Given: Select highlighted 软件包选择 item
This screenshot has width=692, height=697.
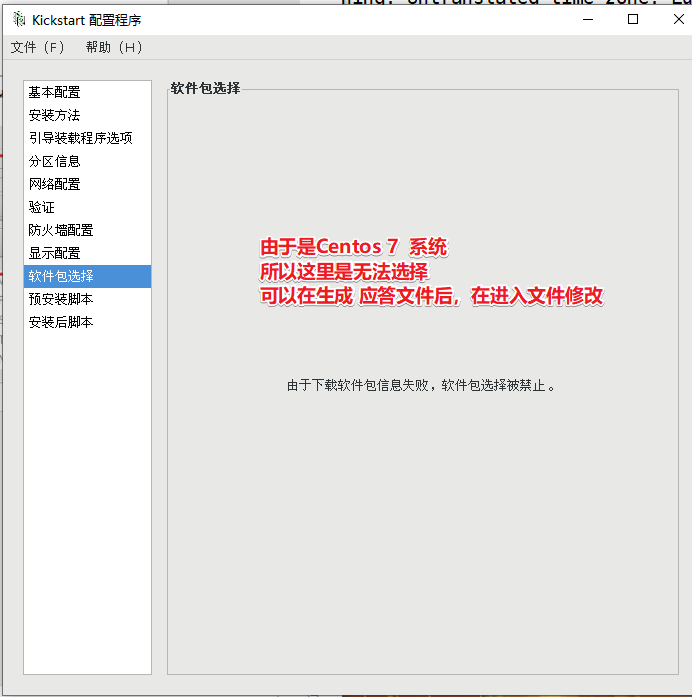Looking at the screenshot, I should tap(87, 276).
